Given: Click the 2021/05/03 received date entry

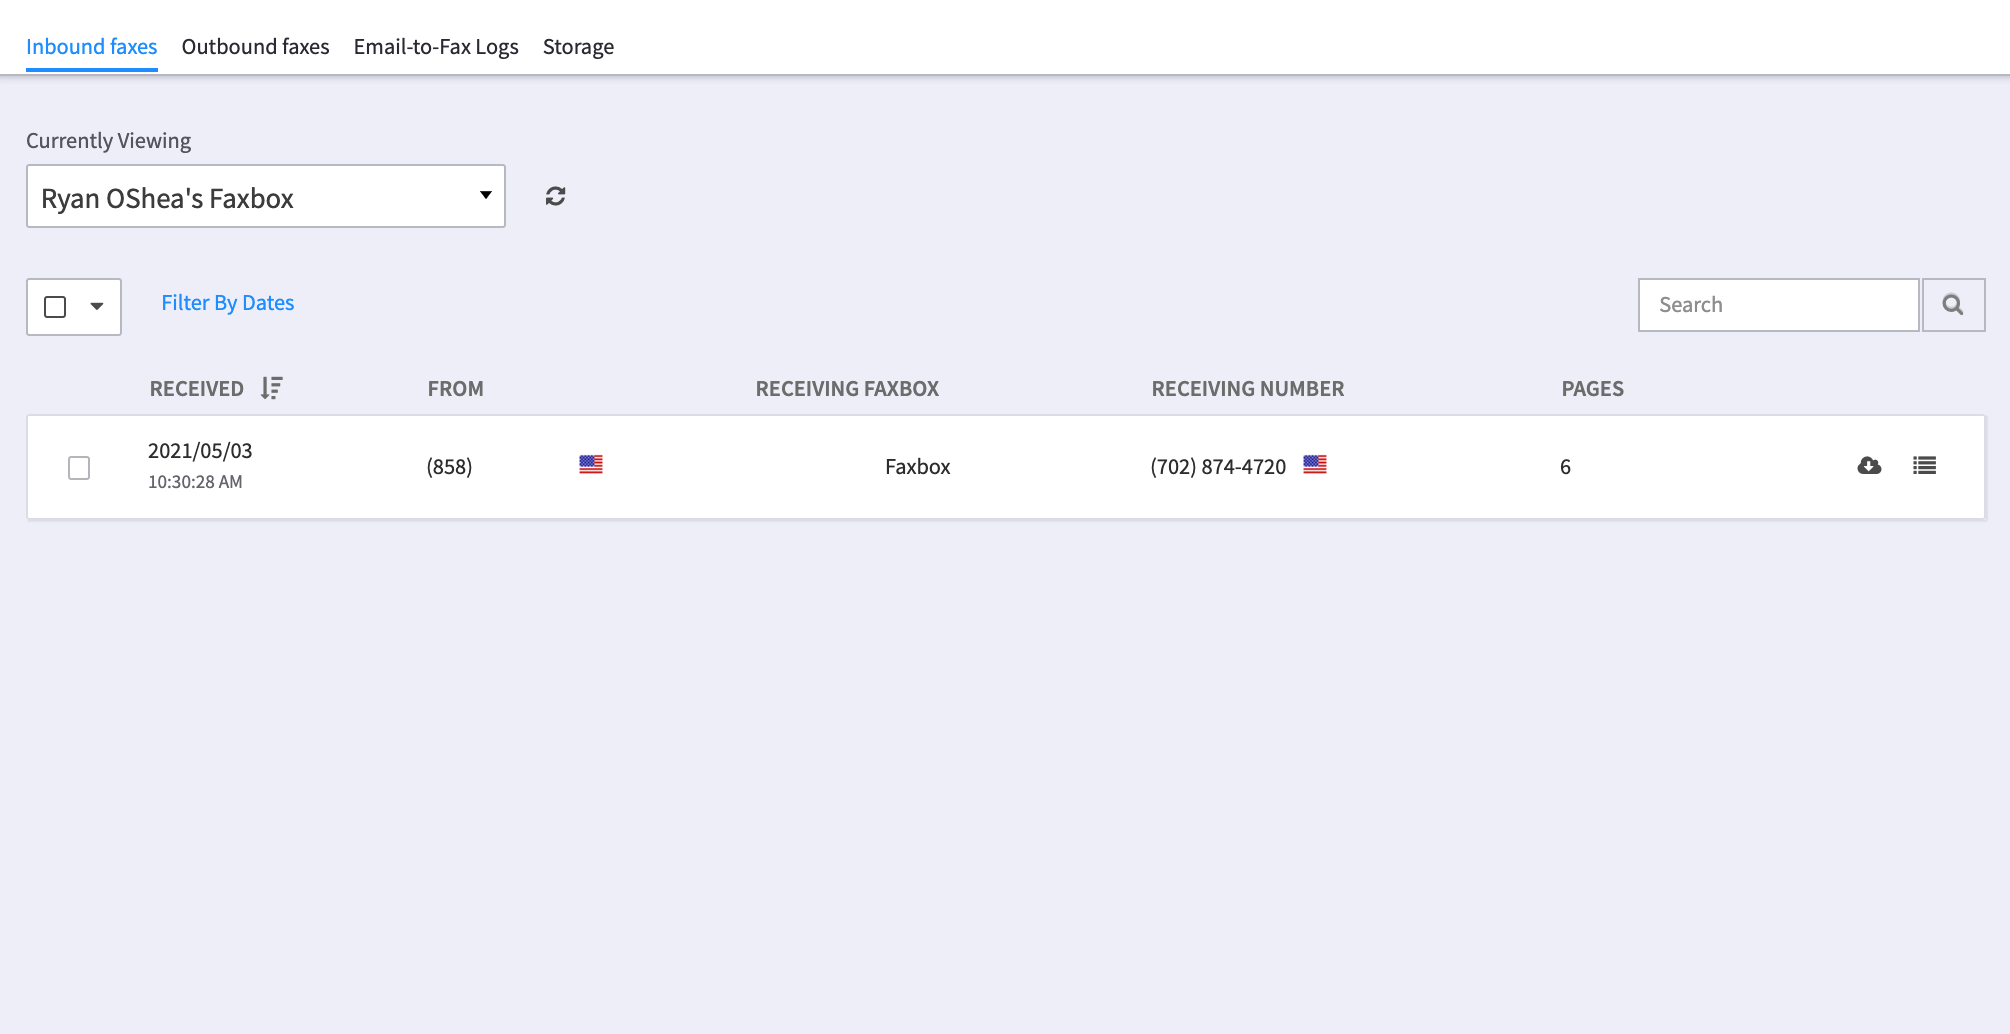Looking at the screenshot, I should (200, 451).
